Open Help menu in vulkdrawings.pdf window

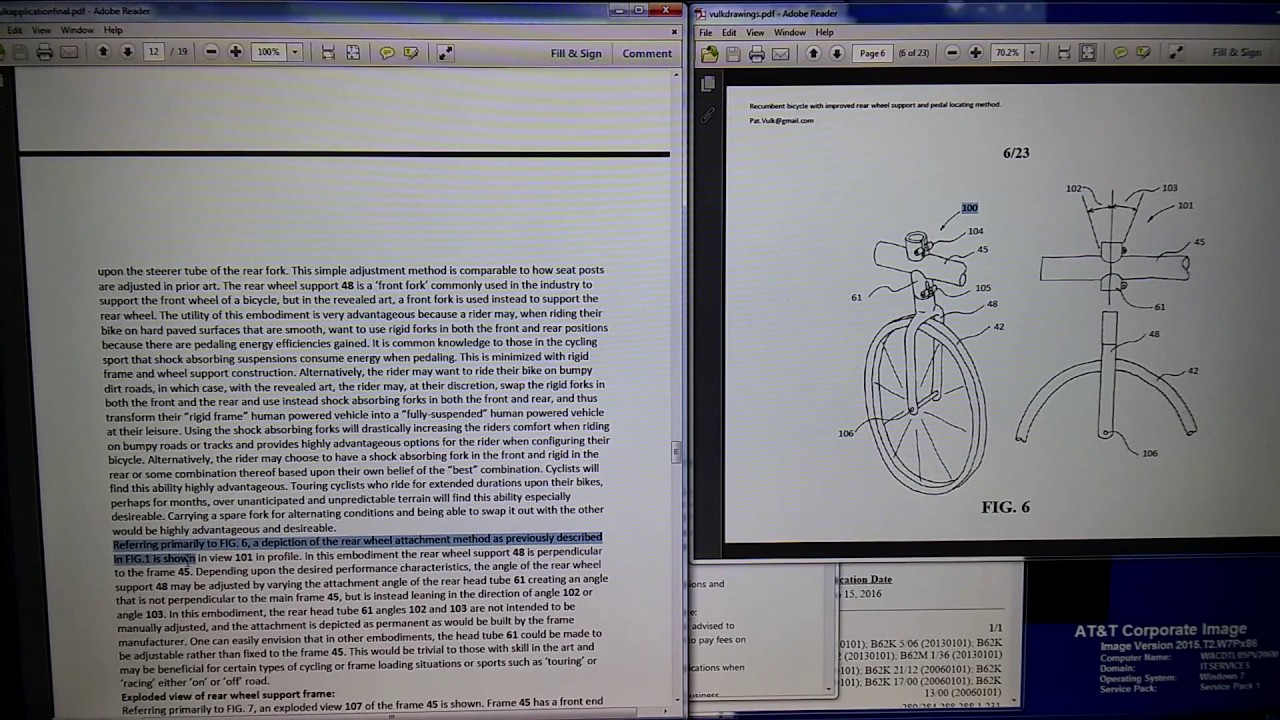pyautogui.click(x=824, y=32)
